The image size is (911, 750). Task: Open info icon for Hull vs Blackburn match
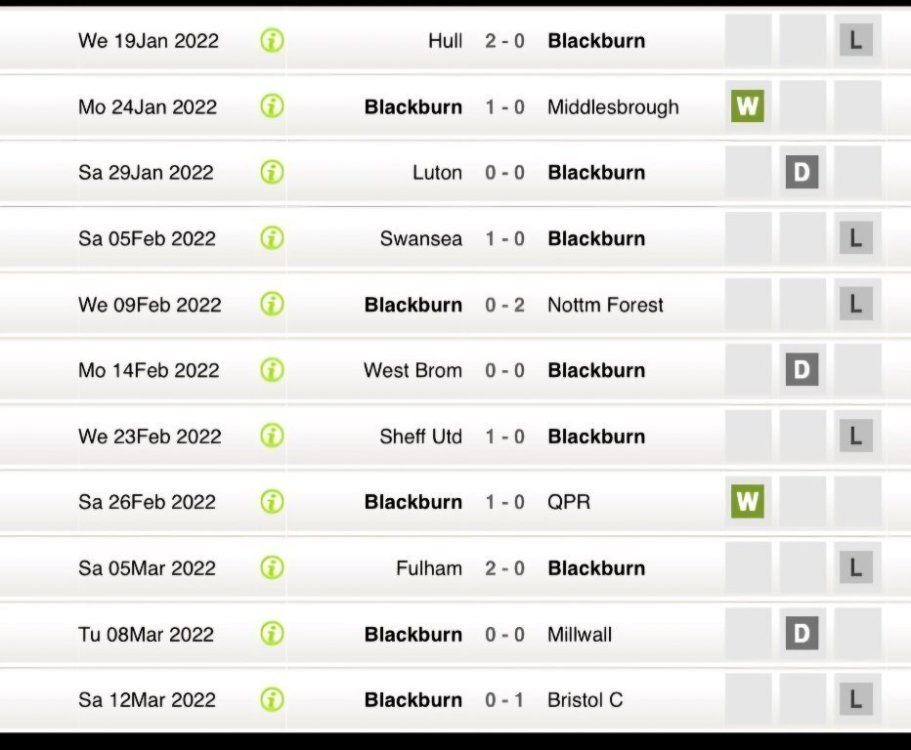click(272, 41)
